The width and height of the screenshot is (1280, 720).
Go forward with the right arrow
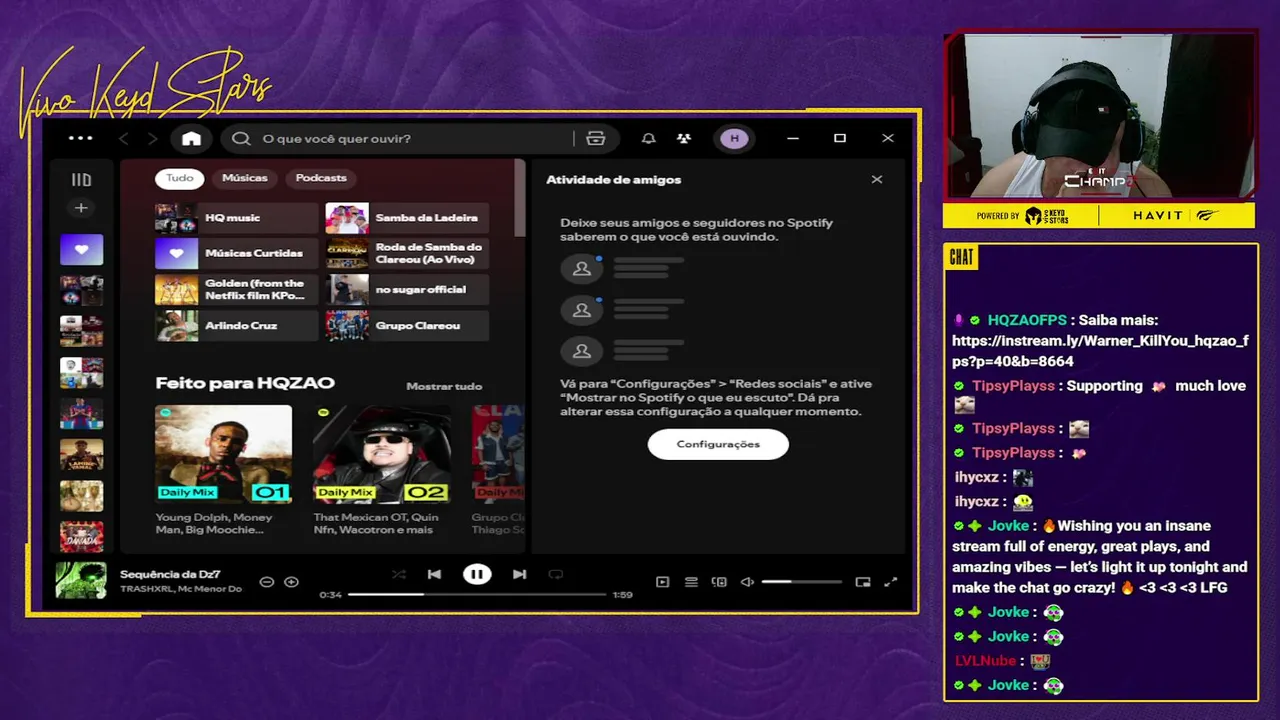click(152, 139)
